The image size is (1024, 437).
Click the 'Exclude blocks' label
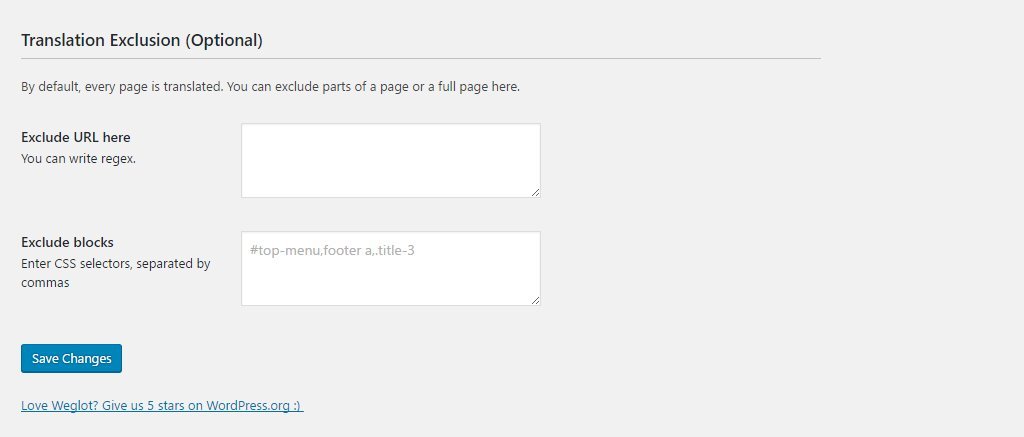tap(67, 242)
